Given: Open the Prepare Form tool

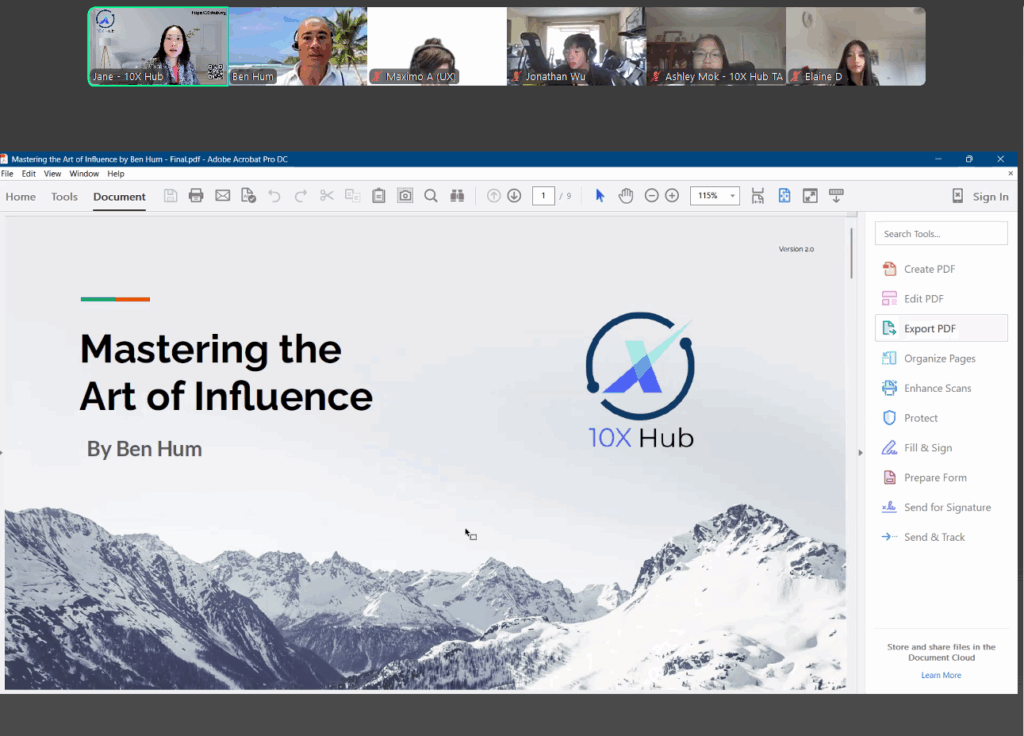Looking at the screenshot, I should click(941, 477).
